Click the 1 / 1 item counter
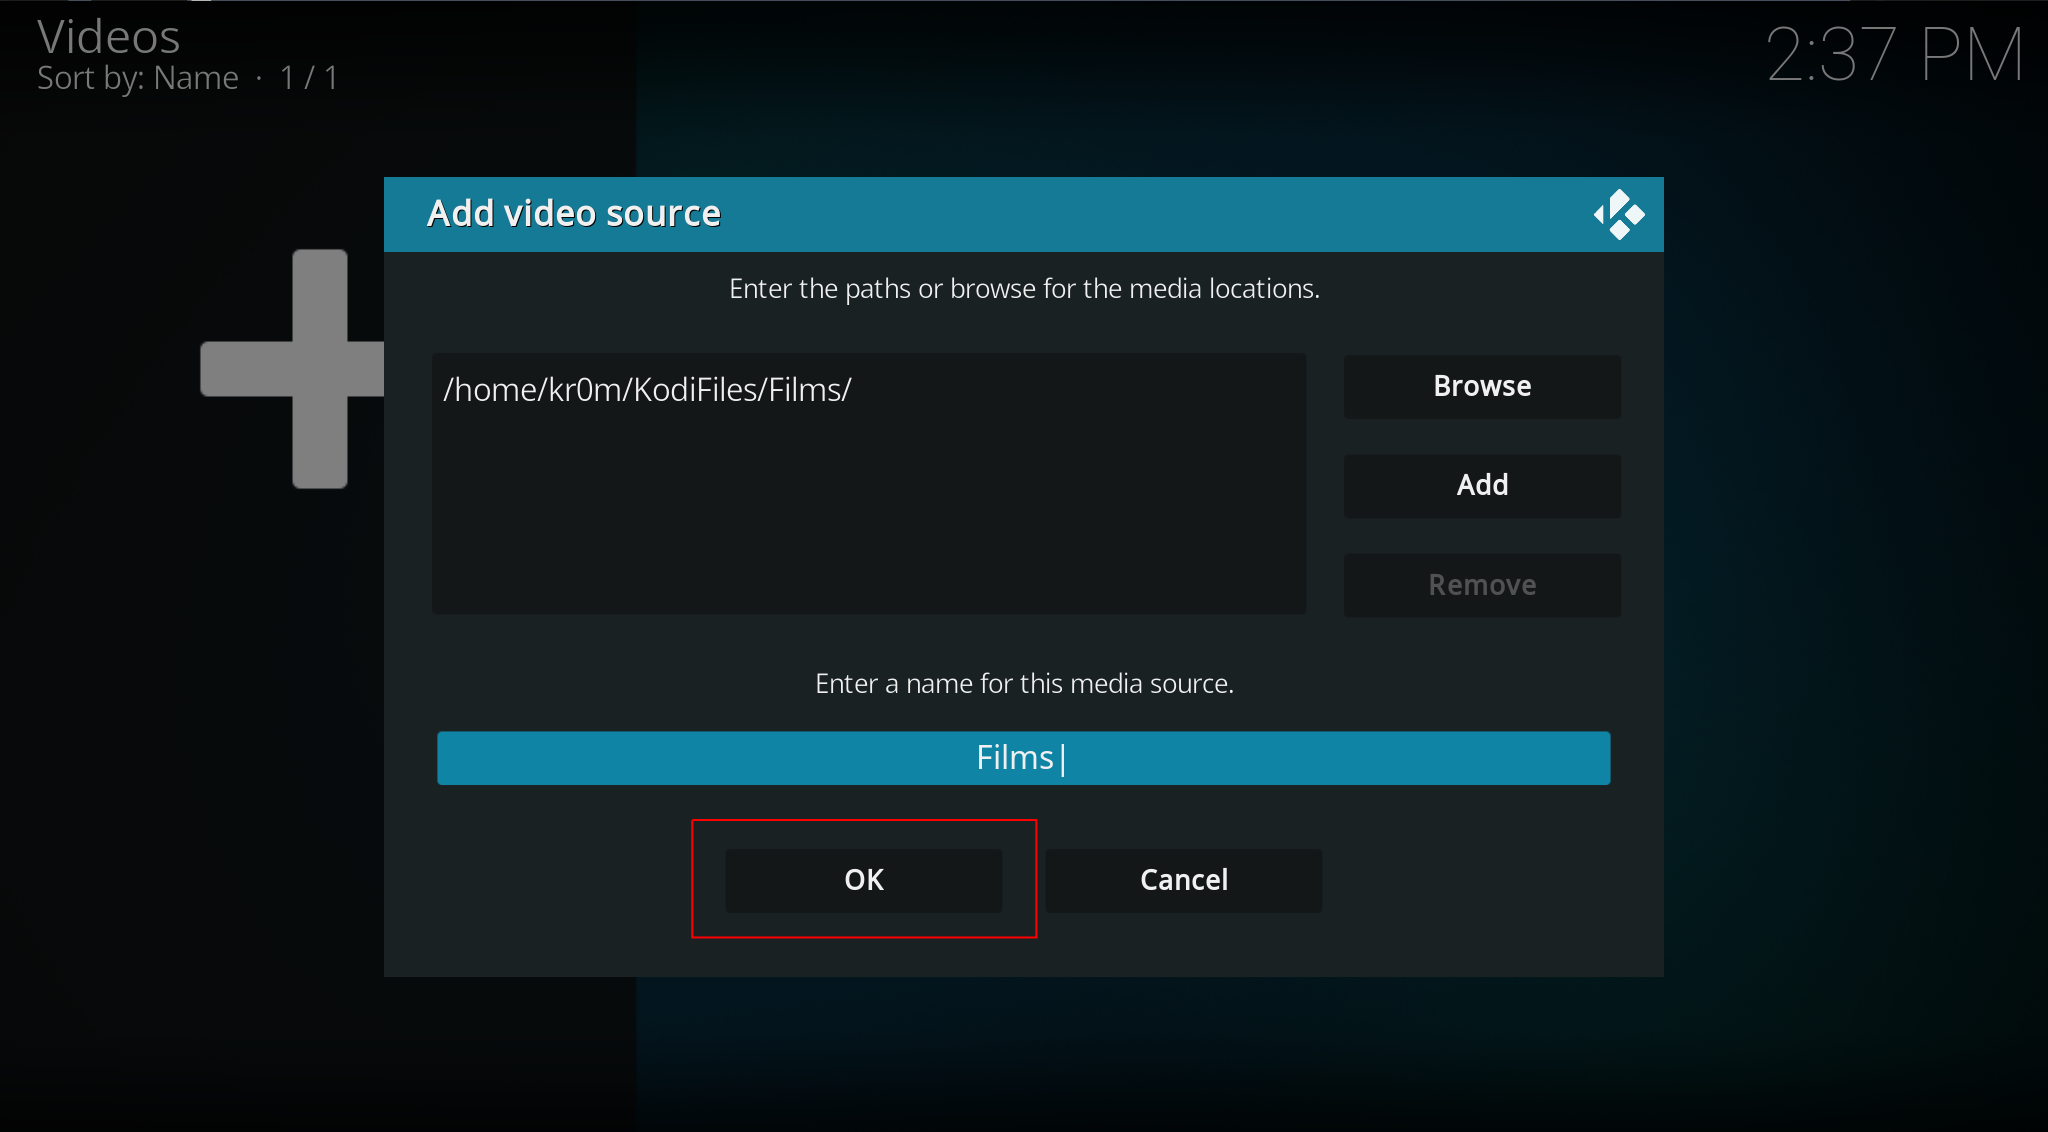This screenshot has width=2048, height=1132. coord(309,78)
